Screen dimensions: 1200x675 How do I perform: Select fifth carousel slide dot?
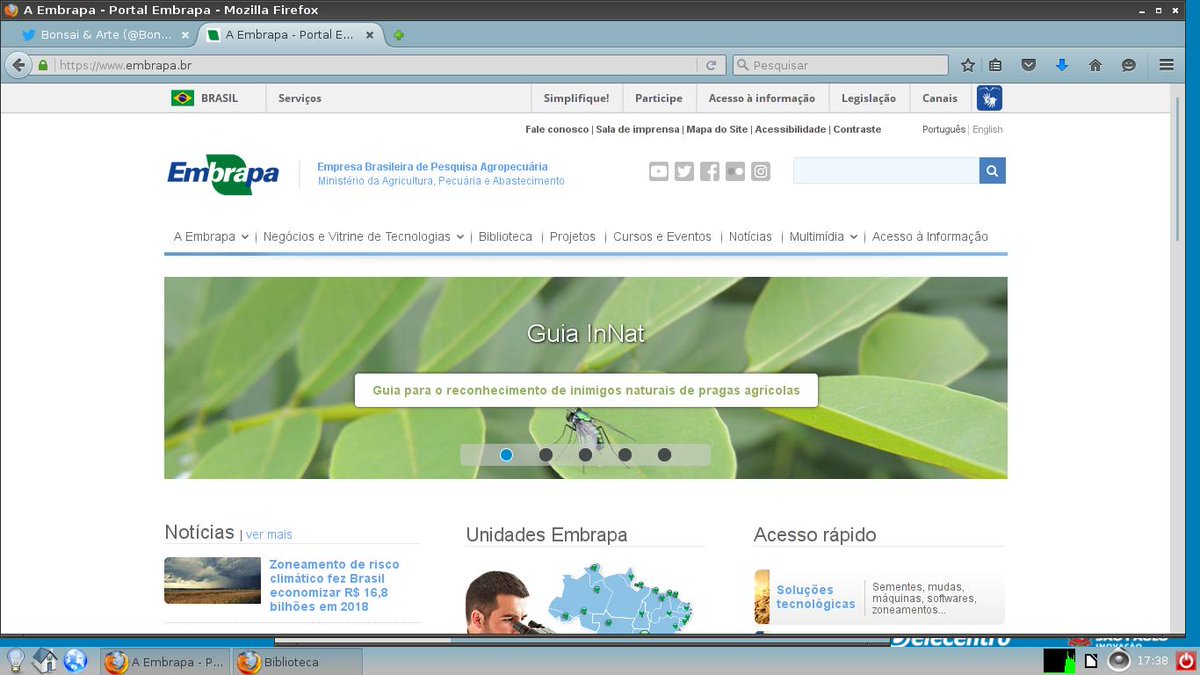664,455
